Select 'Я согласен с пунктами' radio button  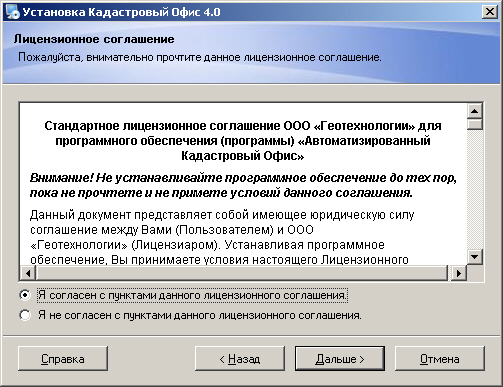[x=25, y=295]
